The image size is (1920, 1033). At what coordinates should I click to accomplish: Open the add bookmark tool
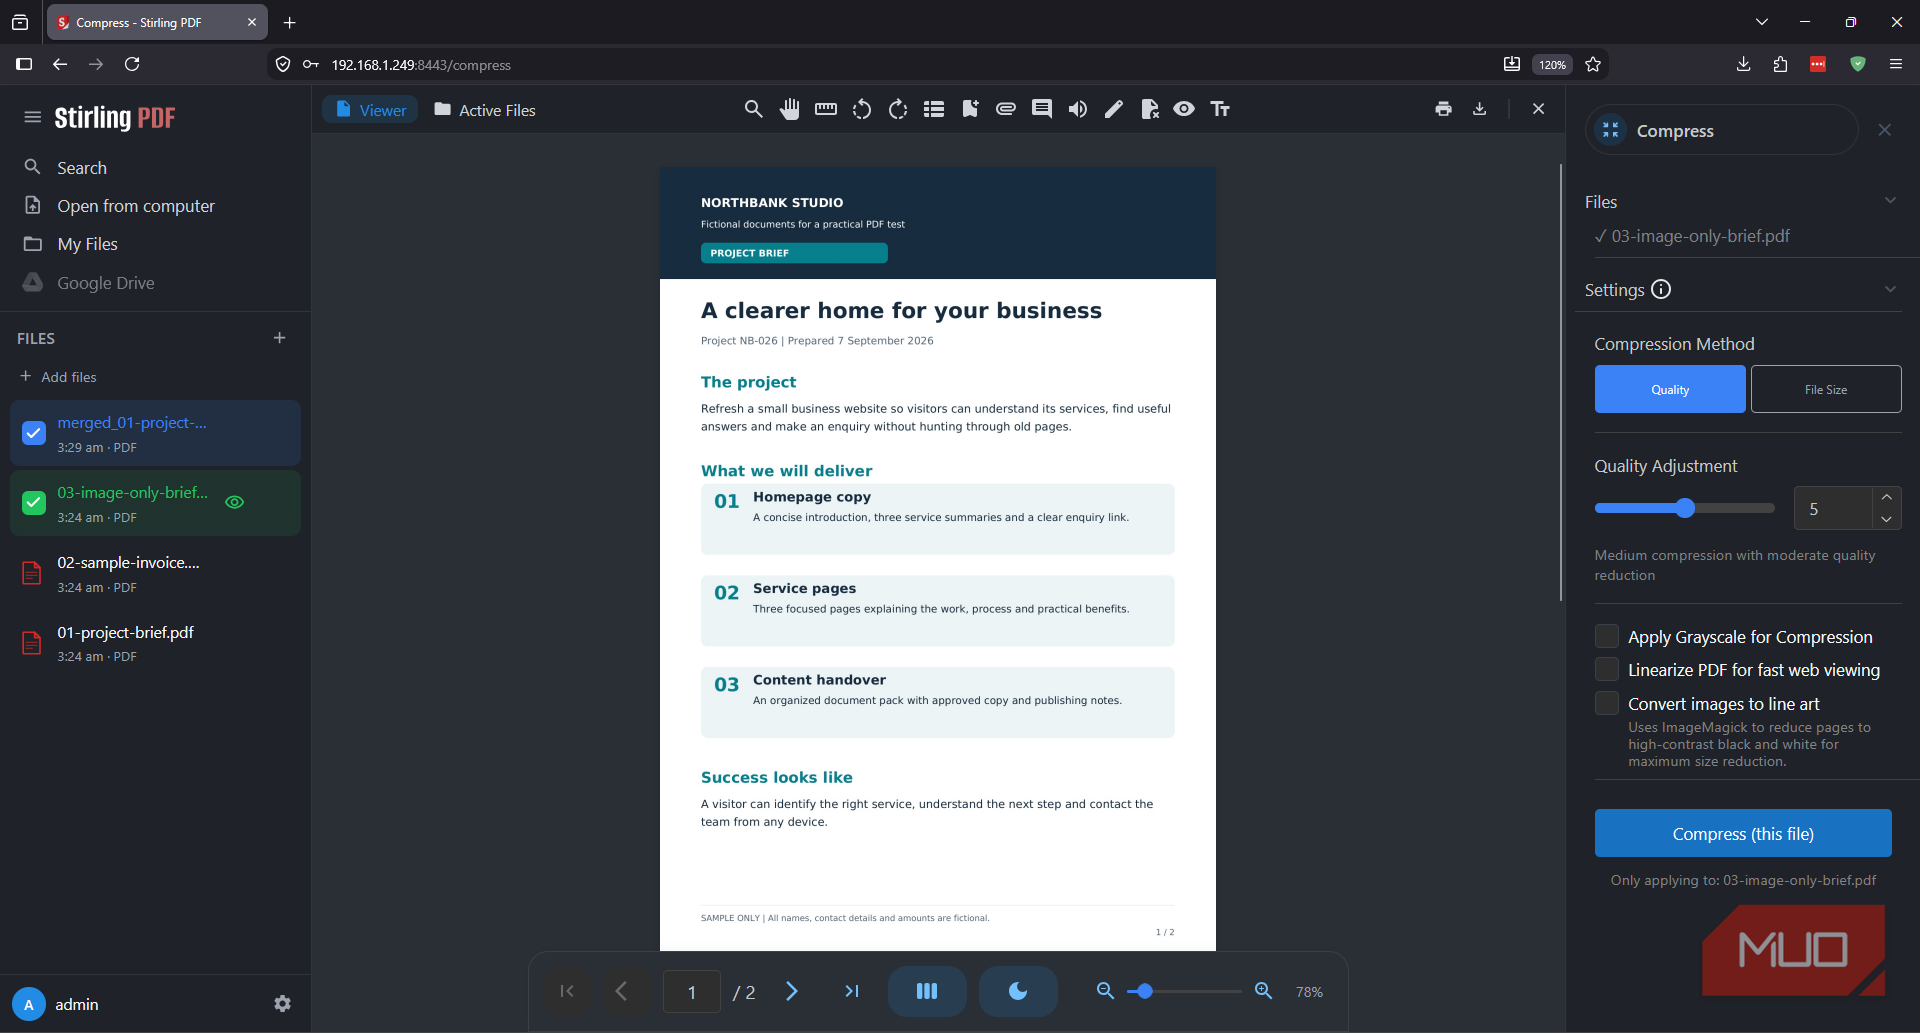pos(970,109)
